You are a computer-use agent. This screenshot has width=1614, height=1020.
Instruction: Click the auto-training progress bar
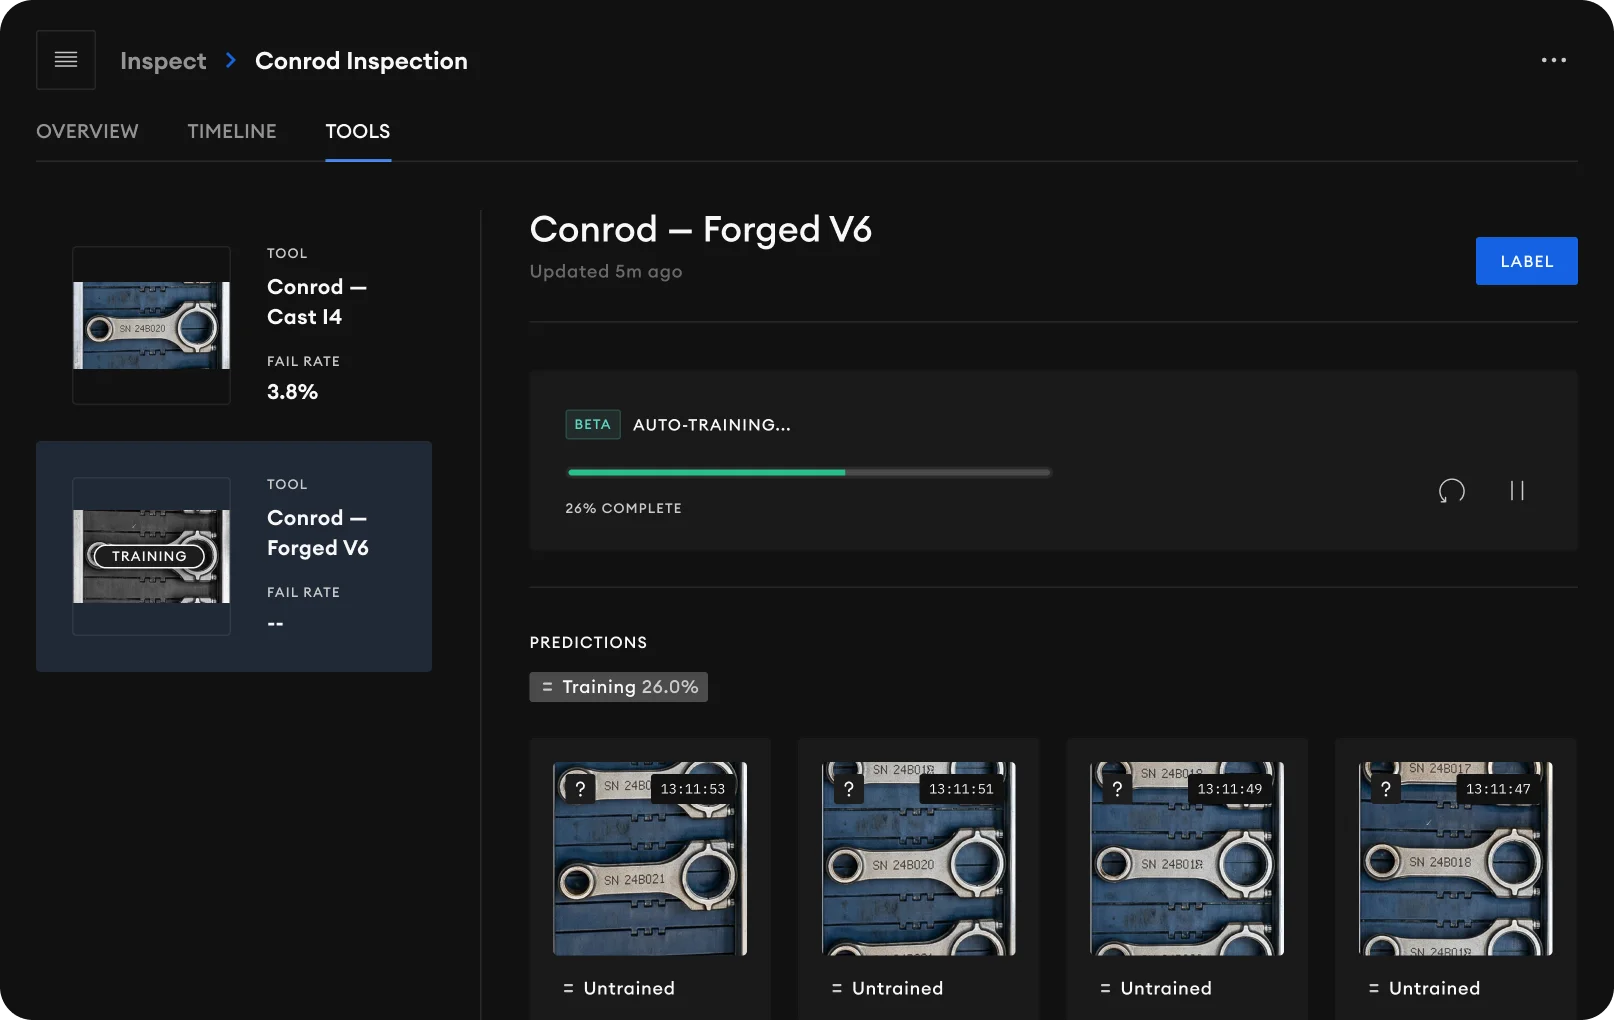click(x=808, y=472)
